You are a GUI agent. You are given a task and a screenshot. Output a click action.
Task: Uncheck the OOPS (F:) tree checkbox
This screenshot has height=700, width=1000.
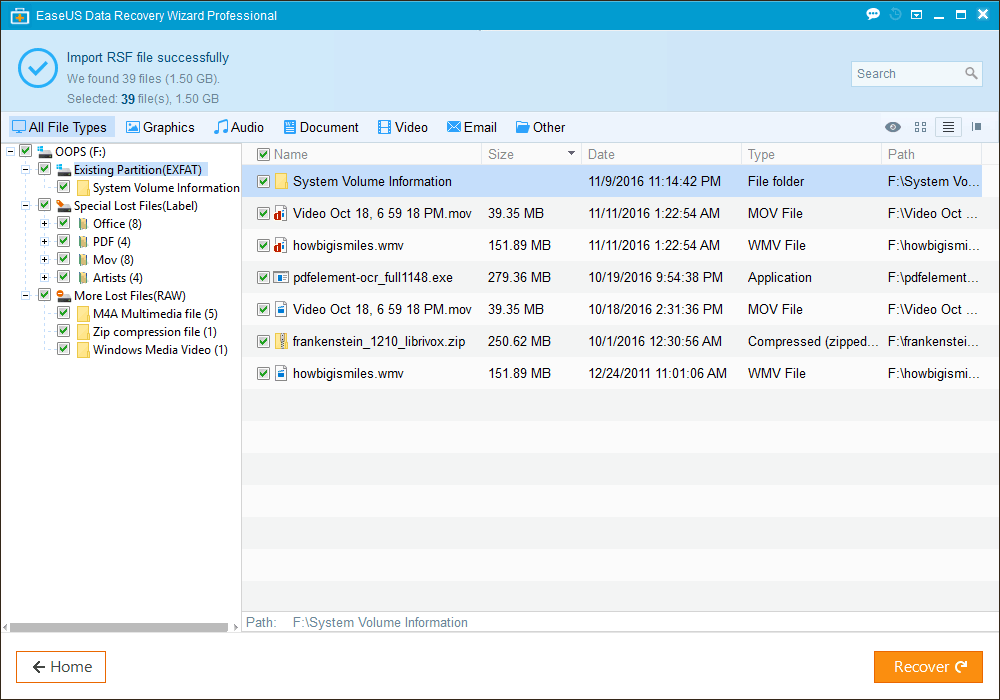click(26, 151)
